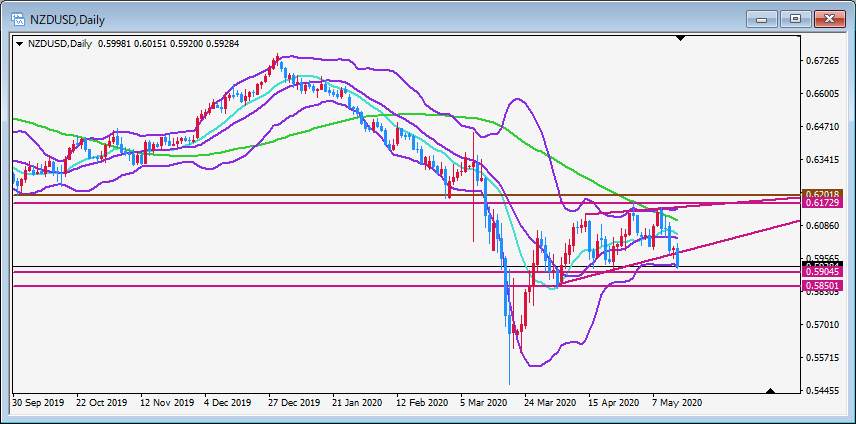The width and height of the screenshot is (856, 424).
Task: Click the 15 Apr 2020 date label
Action: [615, 403]
